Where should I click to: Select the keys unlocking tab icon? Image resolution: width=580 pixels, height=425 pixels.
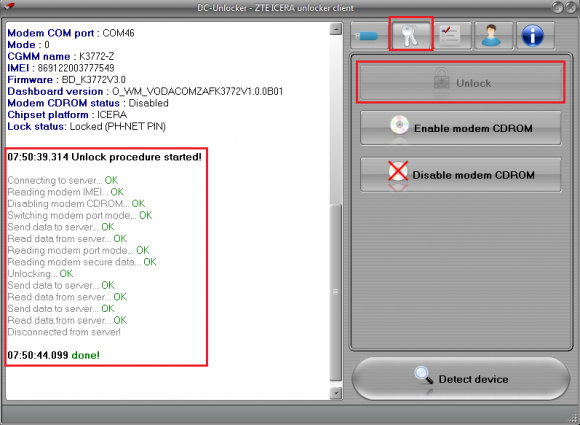point(411,35)
